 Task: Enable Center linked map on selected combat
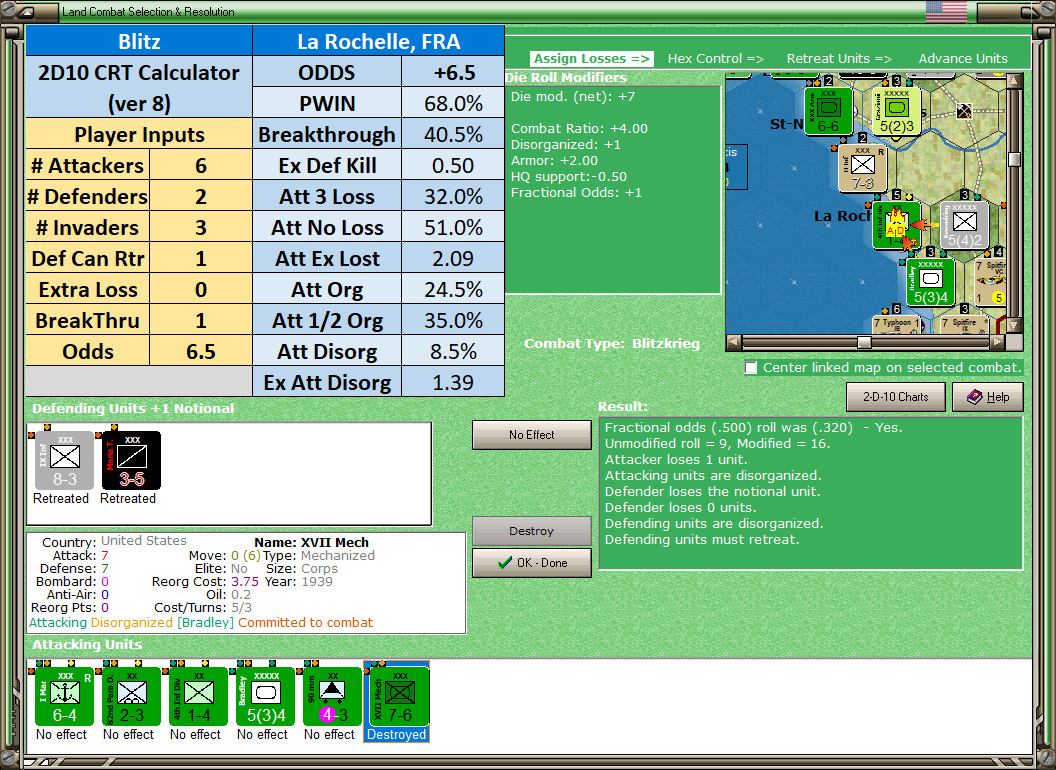coord(751,367)
